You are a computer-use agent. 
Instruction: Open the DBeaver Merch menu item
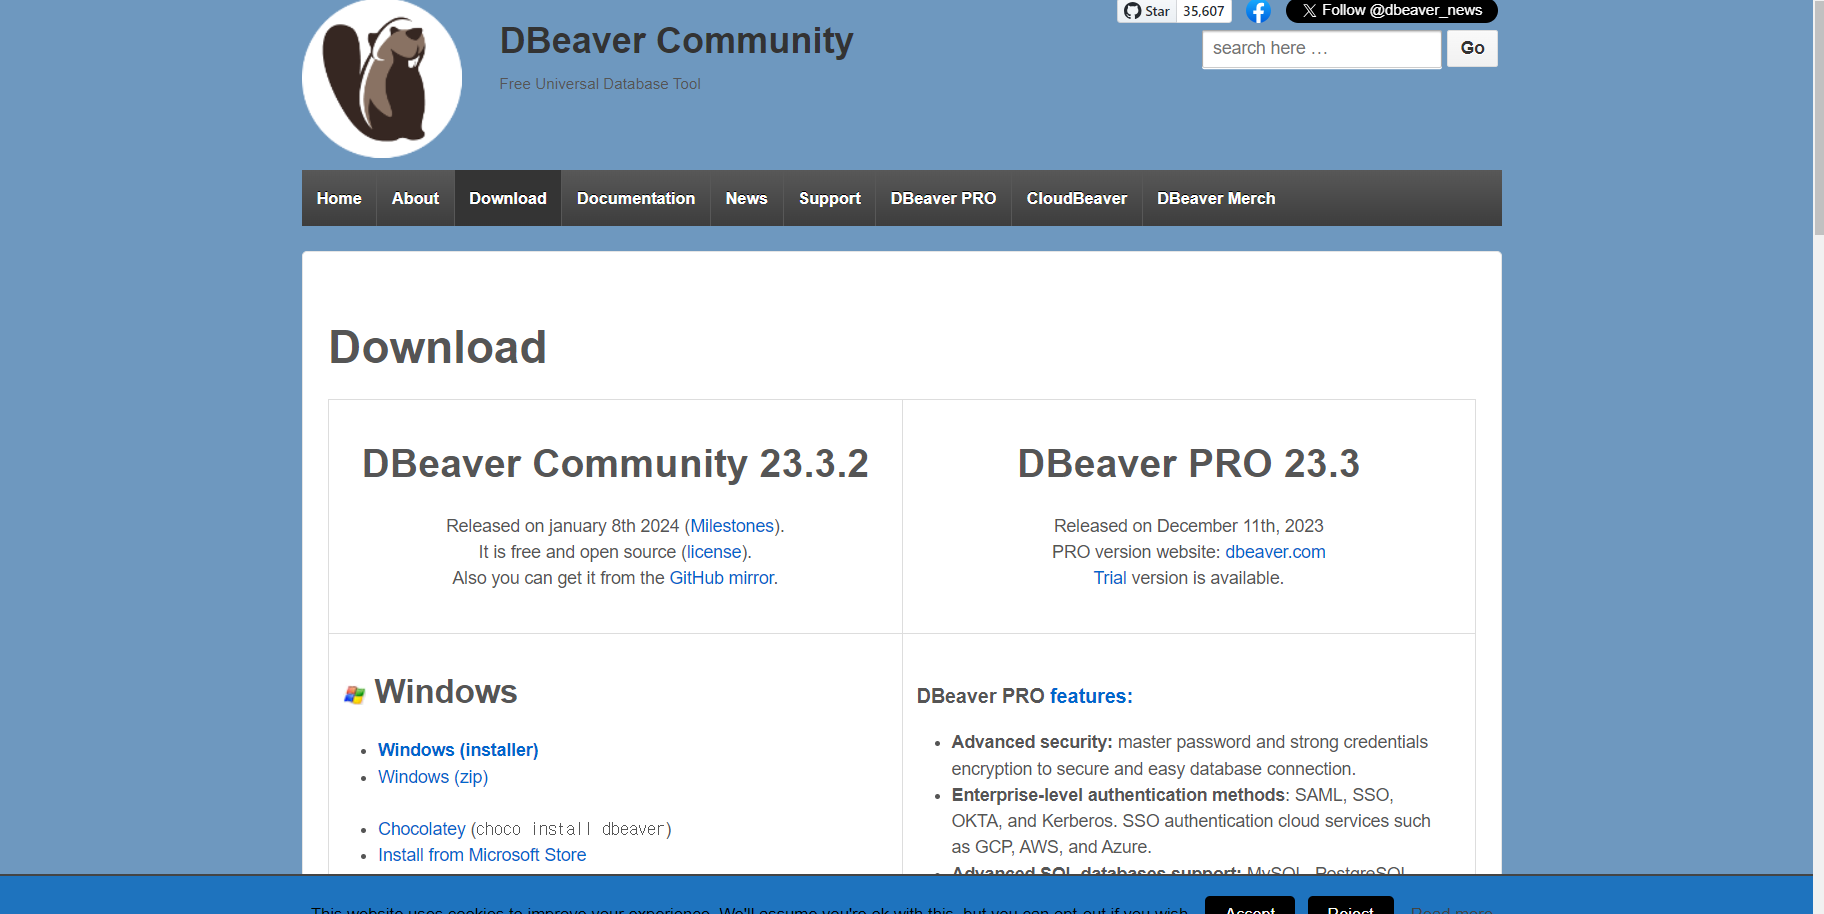pyautogui.click(x=1216, y=198)
